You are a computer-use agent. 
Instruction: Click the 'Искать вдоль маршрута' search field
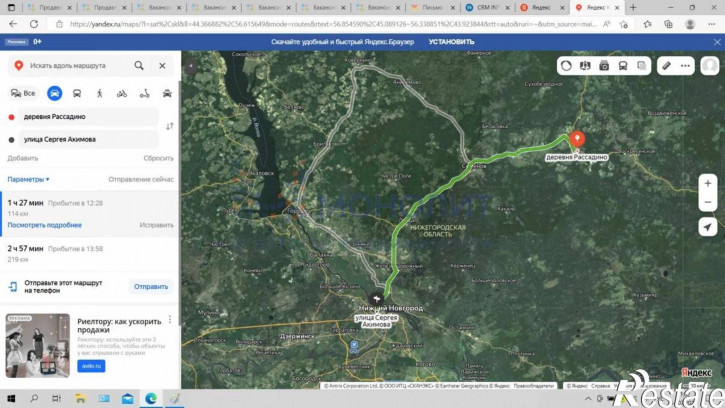coord(76,66)
